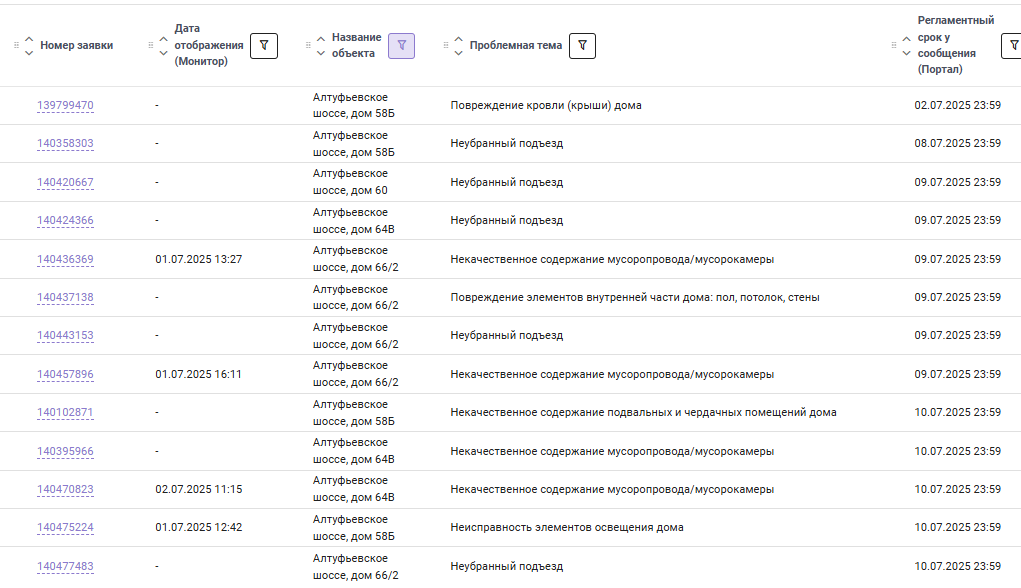Select row with Повреждение кровли (крыши) дома
This screenshot has height=588, width=1021.
[510, 105]
